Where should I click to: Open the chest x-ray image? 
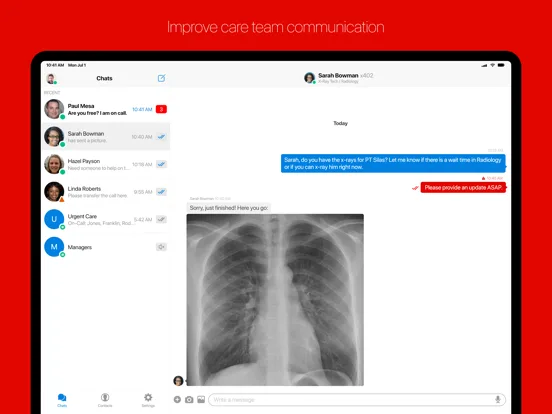click(275, 300)
